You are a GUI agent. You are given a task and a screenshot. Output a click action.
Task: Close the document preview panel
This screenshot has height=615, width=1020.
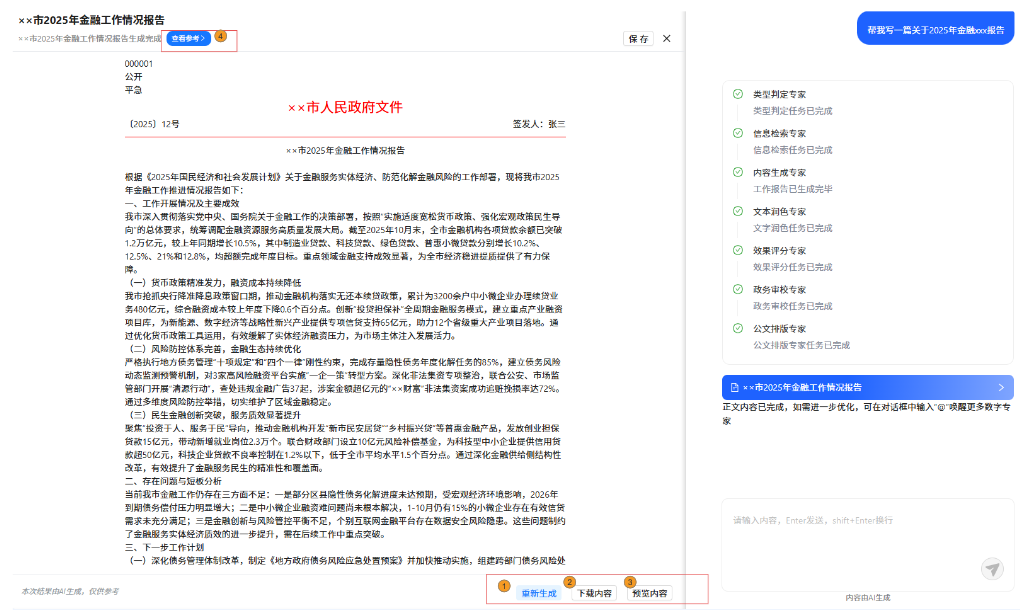667,39
